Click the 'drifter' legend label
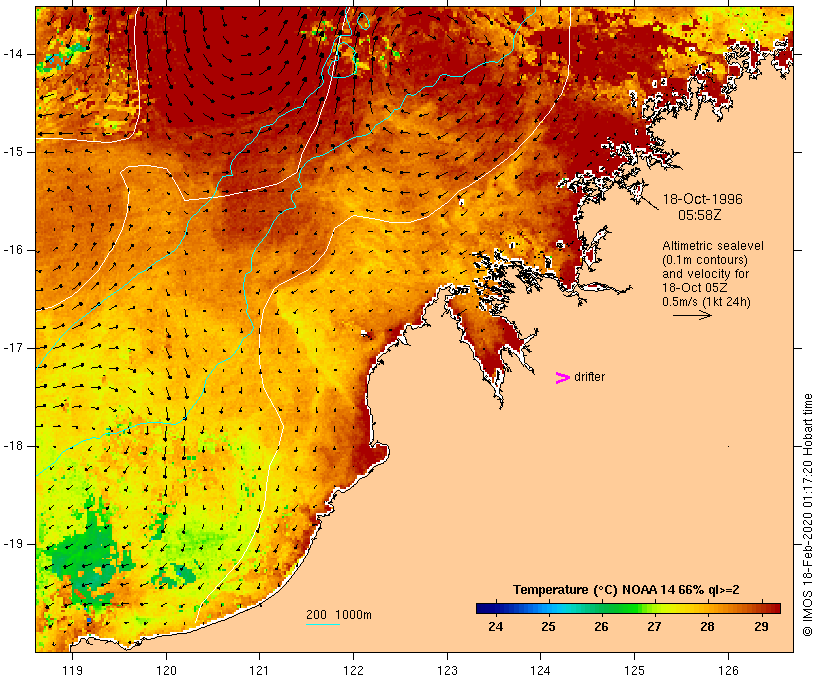 589,377
